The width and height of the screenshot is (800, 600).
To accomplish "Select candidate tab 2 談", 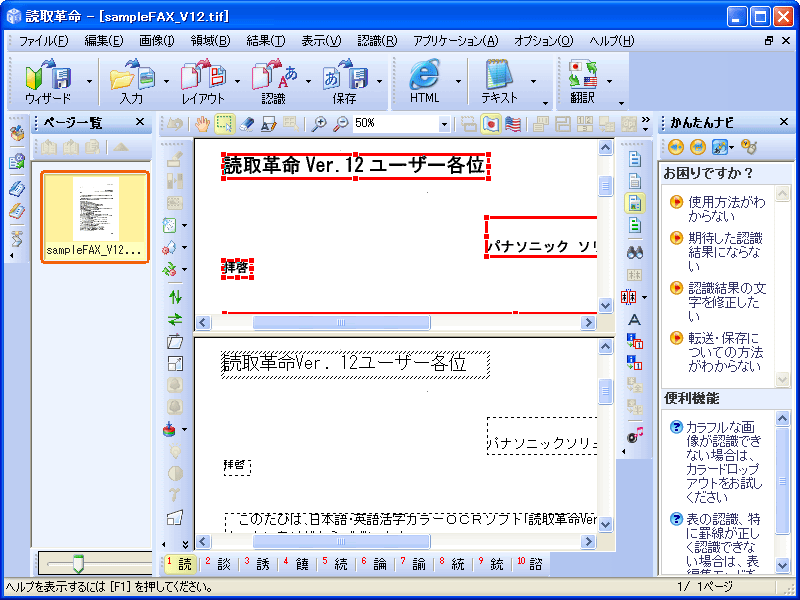I will [x=218, y=564].
